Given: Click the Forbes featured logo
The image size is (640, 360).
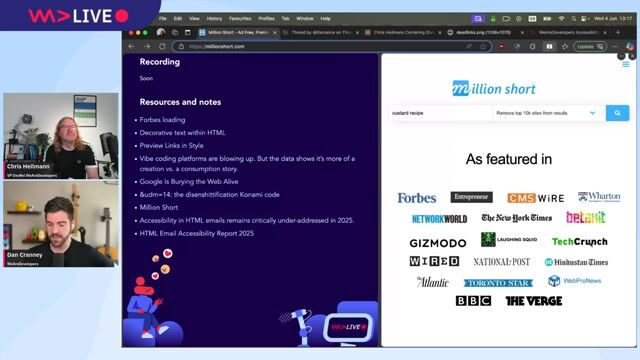Looking at the screenshot, I should tap(417, 198).
